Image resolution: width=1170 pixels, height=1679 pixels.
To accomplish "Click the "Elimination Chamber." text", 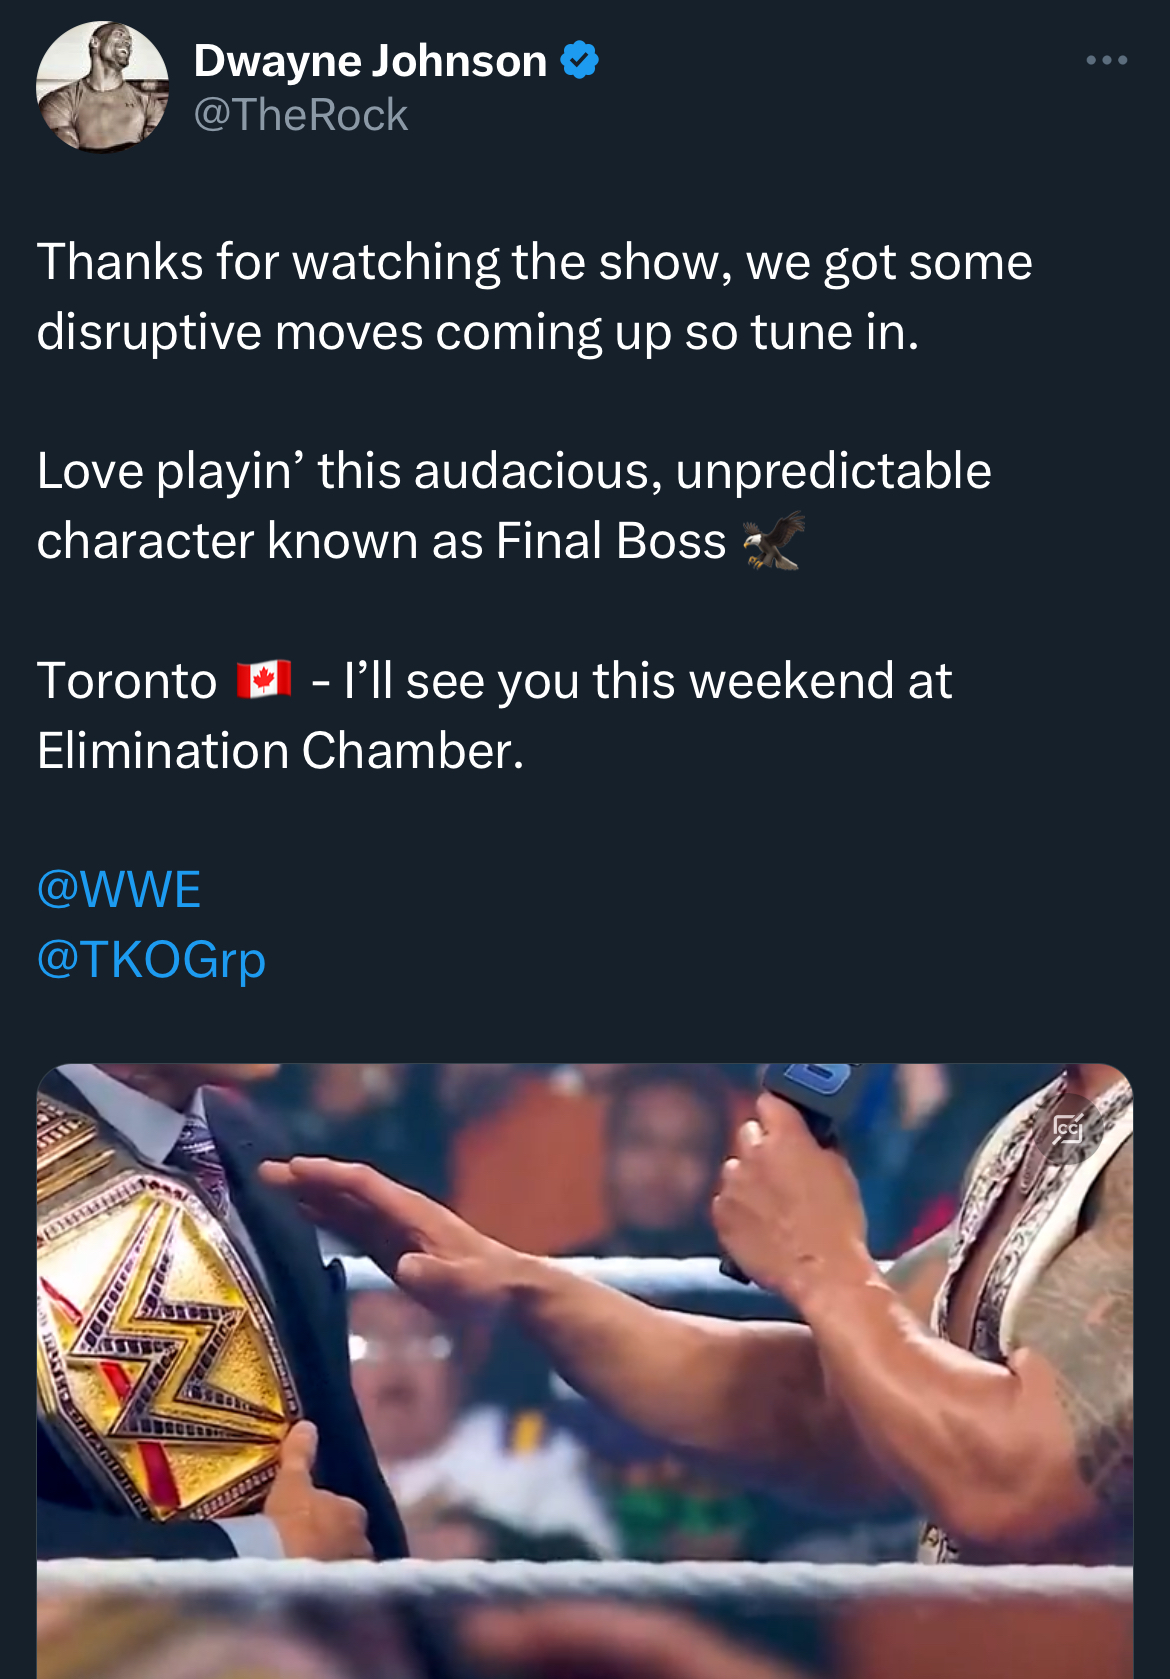I will tap(280, 751).
